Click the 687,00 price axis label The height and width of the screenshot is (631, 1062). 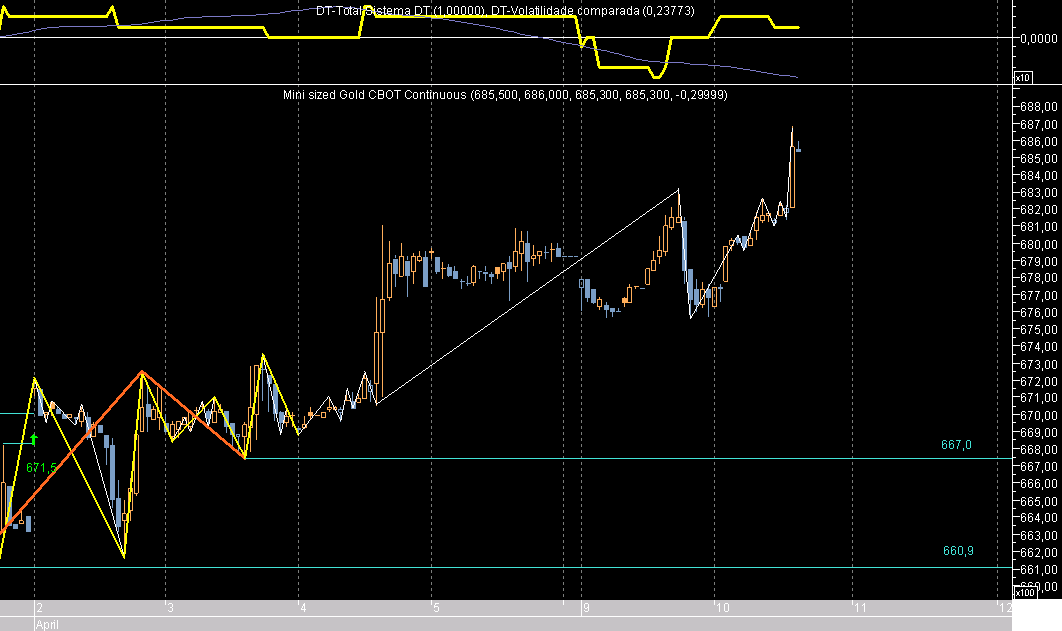(1039, 125)
